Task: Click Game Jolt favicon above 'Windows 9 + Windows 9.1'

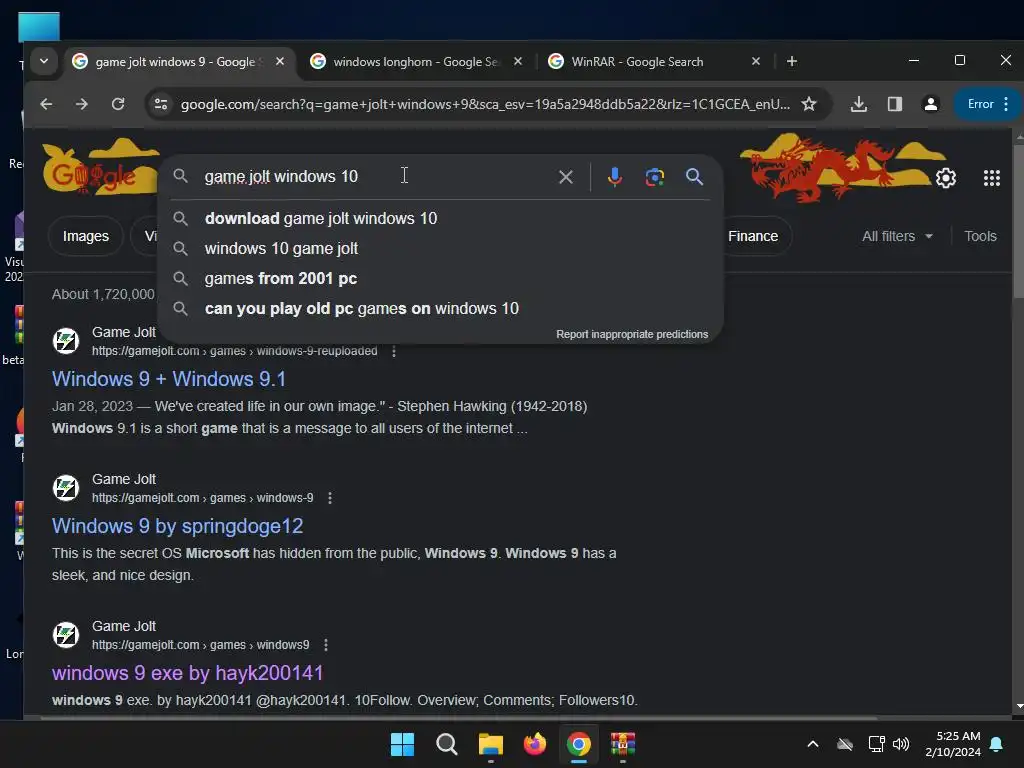Action: click(x=66, y=341)
